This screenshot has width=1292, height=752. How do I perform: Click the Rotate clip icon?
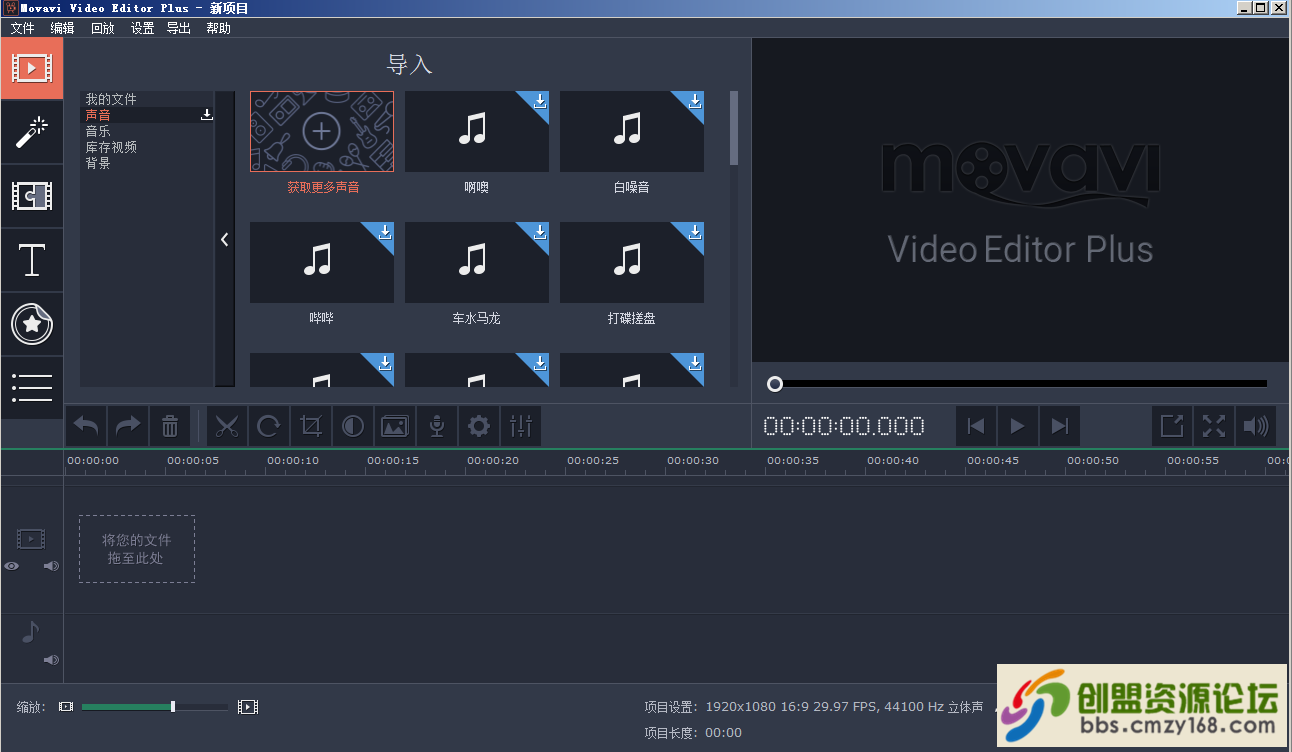tap(269, 426)
